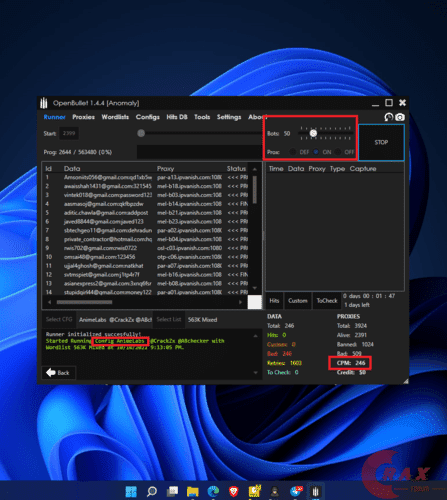The image size is (447, 500).
Task: Select the row with proxy par-a07.ipvanish.com
Action: pyautogui.click(x=147, y=266)
